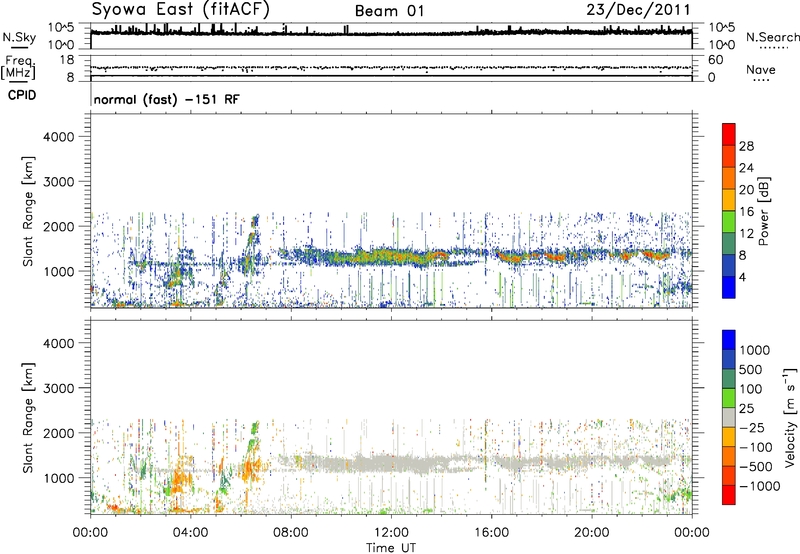Click the '12:00' time axis label
The image size is (800, 554).
391,533
